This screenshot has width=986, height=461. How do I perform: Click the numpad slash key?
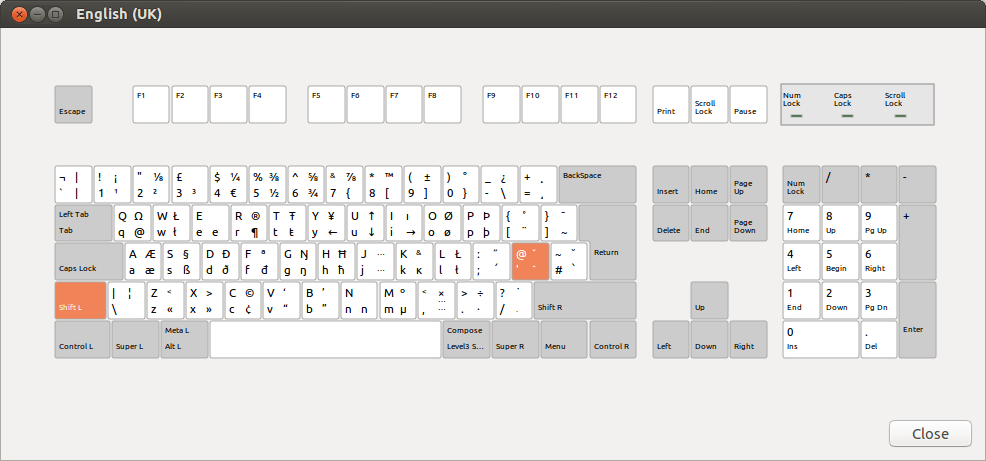coord(840,184)
